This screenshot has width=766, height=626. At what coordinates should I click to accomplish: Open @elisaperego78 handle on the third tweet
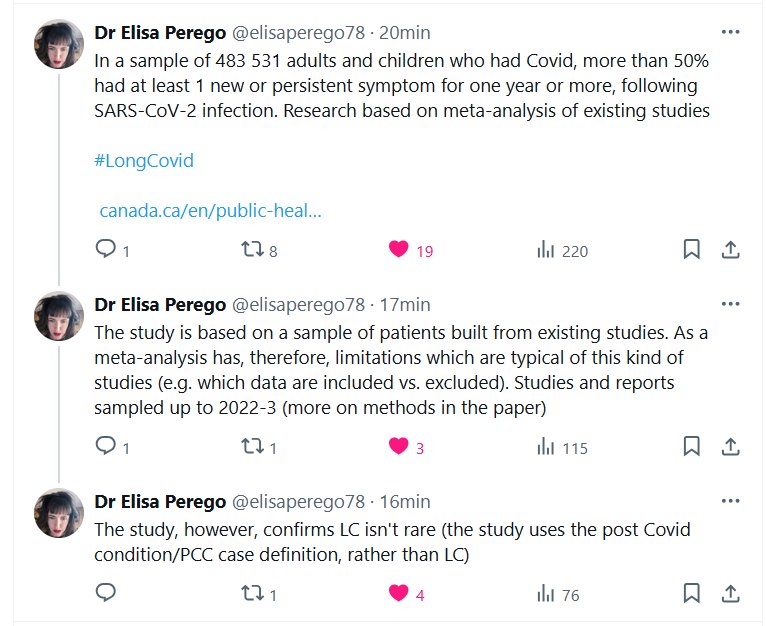pos(298,501)
